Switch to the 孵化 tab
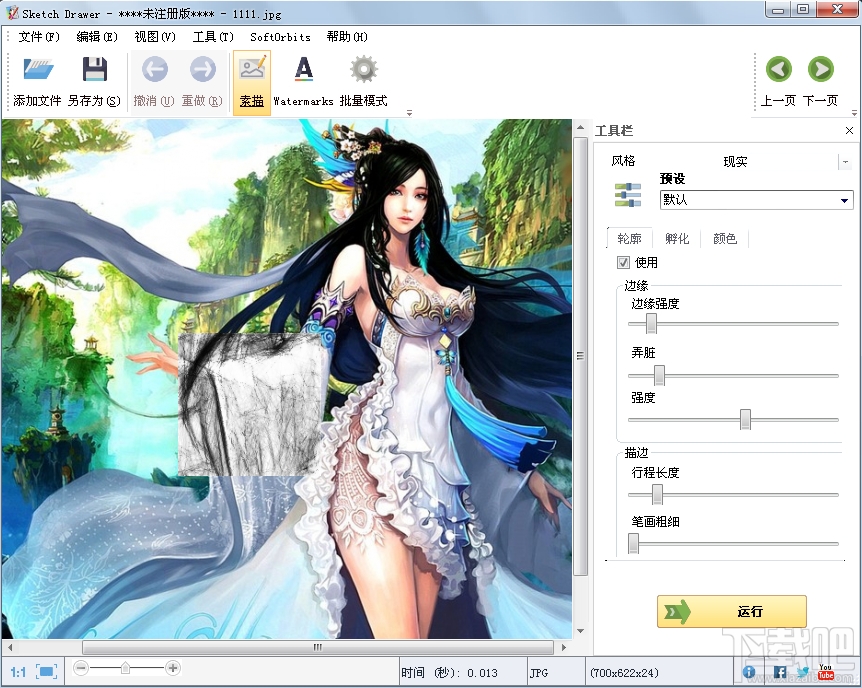 (677, 238)
